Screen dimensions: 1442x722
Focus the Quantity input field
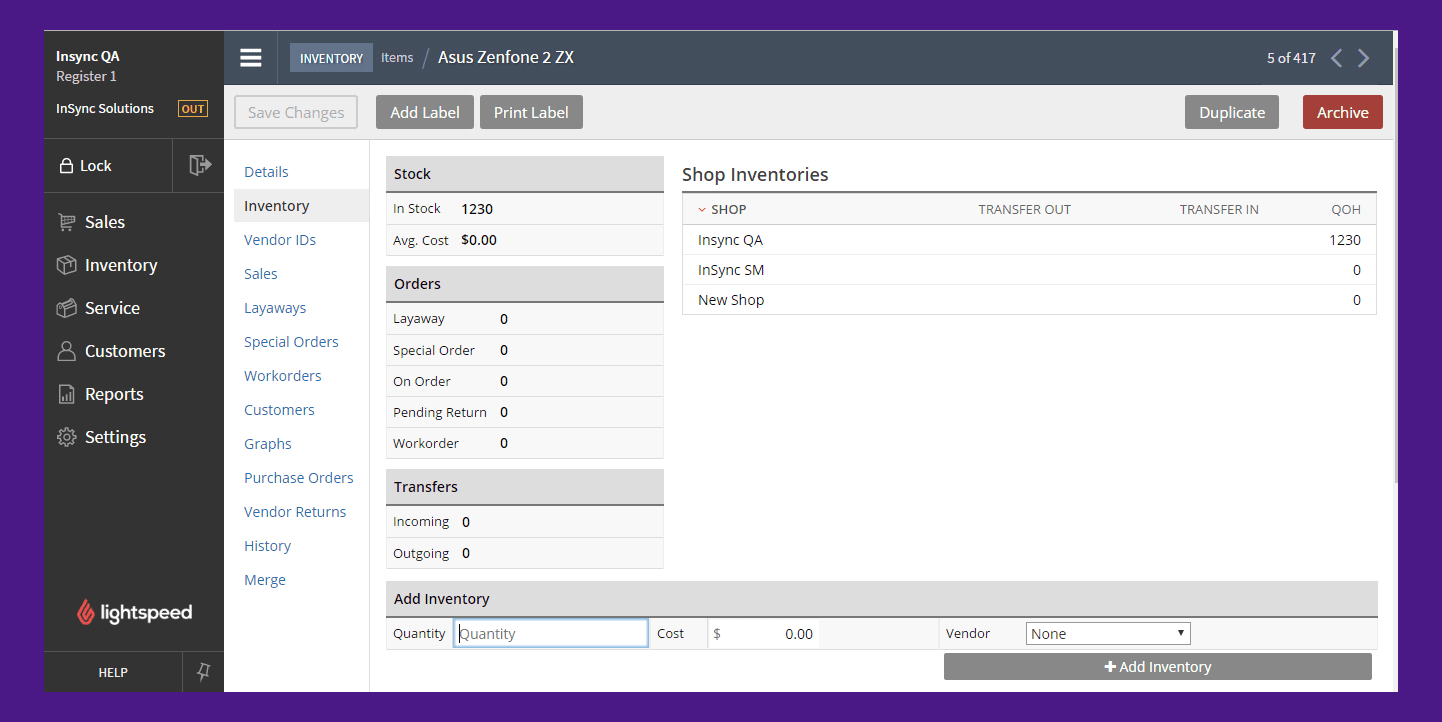point(551,633)
